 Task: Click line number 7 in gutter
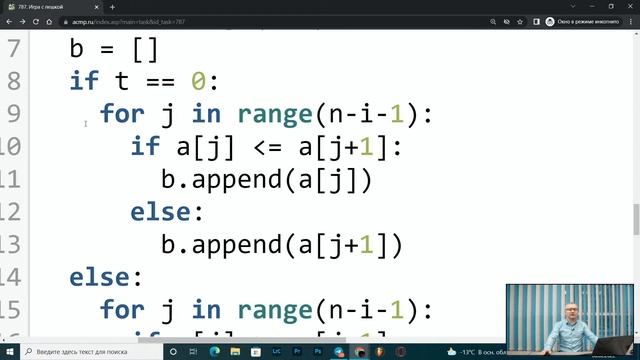click(x=14, y=49)
